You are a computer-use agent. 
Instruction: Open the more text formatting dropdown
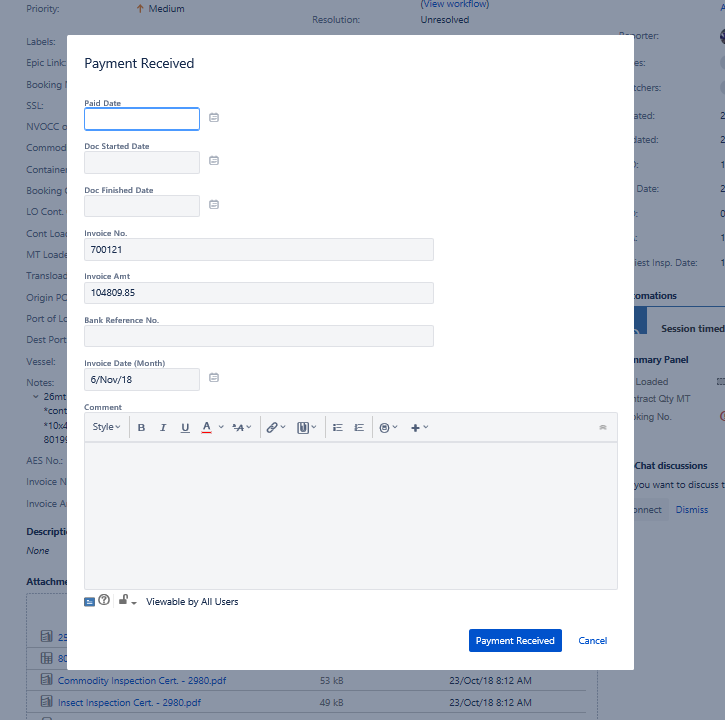point(241,428)
